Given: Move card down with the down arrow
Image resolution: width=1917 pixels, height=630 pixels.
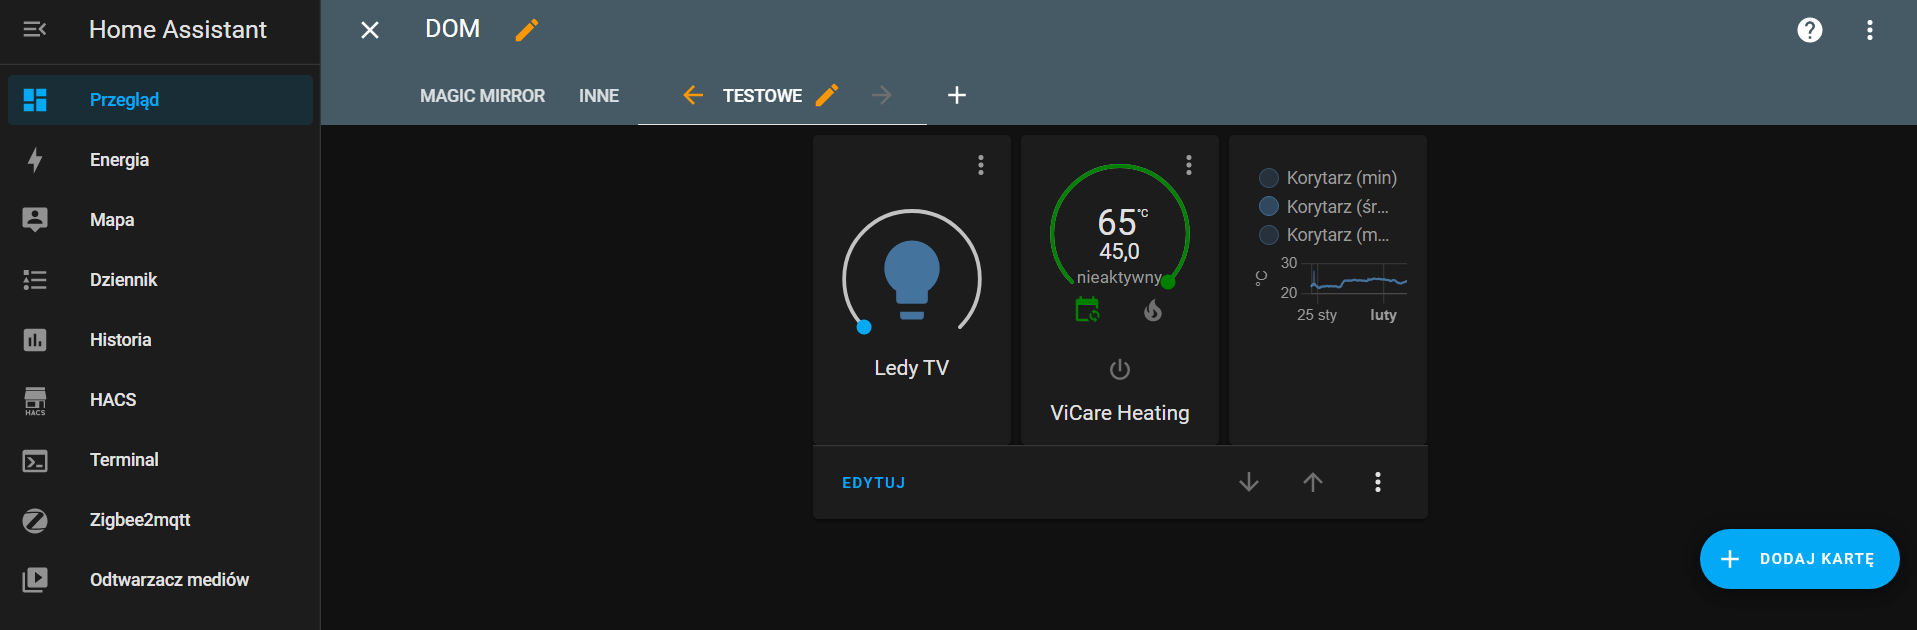Looking at the screenshot, I should pyautogui.click(x=1249, y=482).
